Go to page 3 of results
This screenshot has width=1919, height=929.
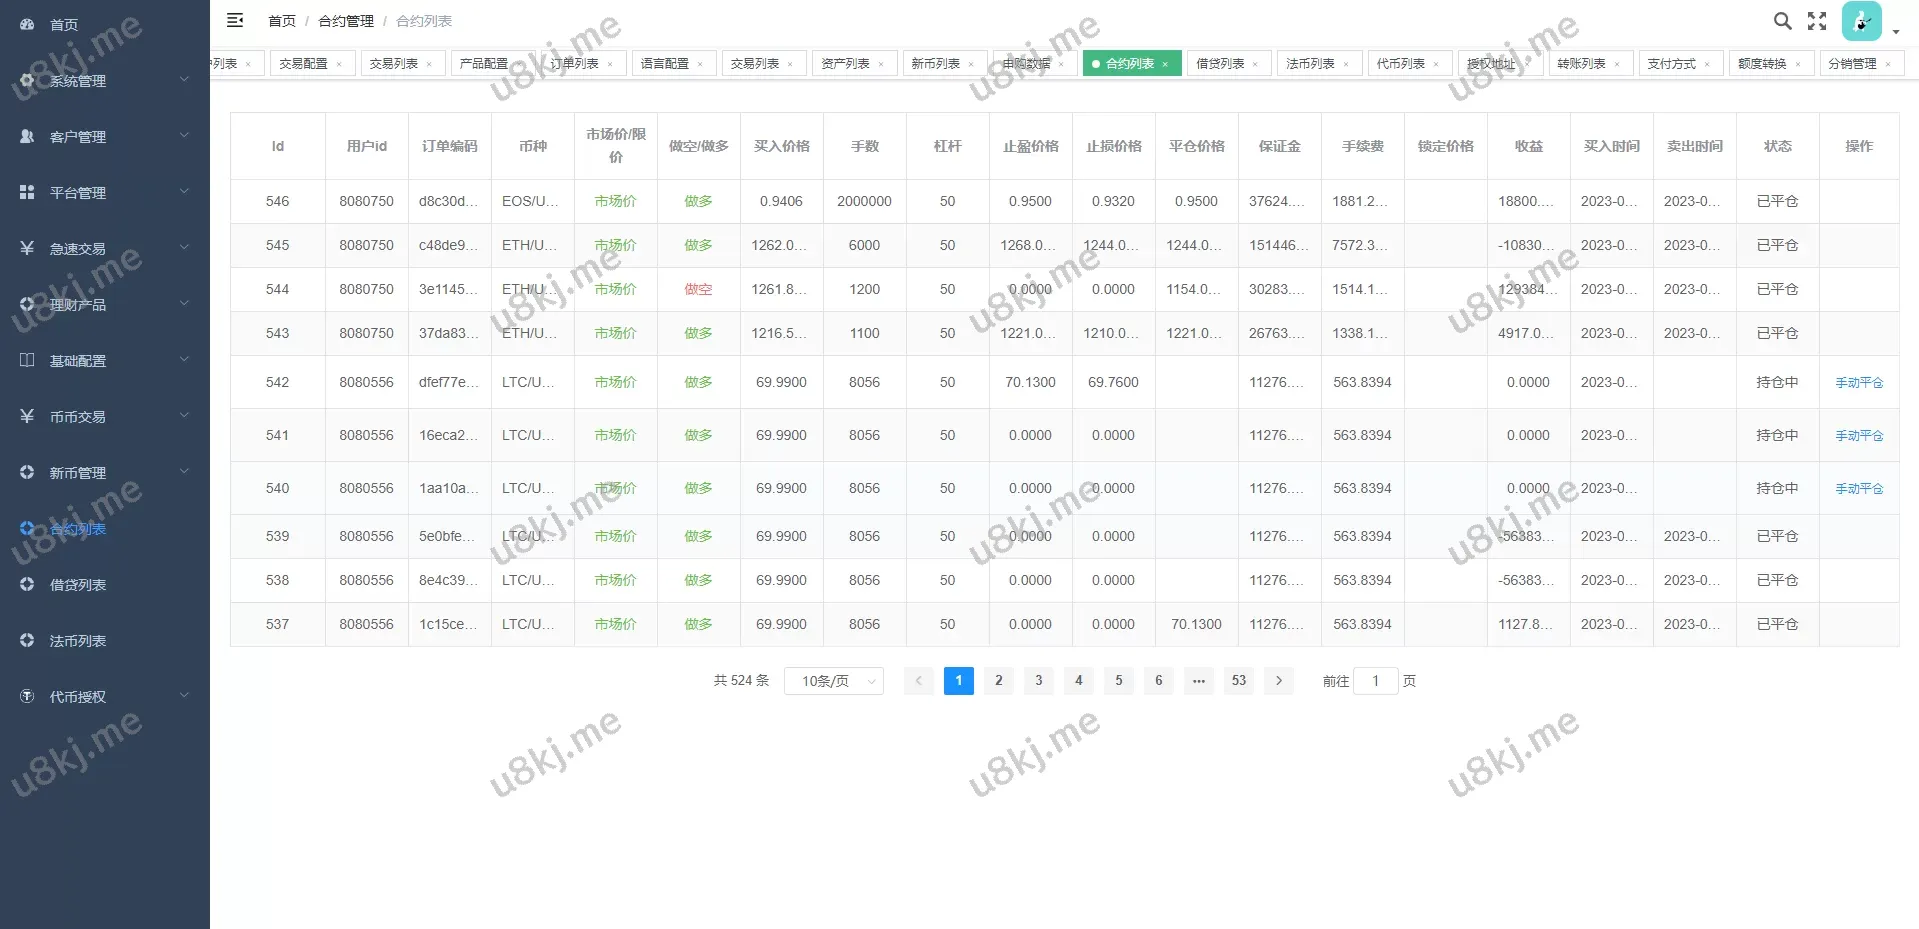point(1038,681)
